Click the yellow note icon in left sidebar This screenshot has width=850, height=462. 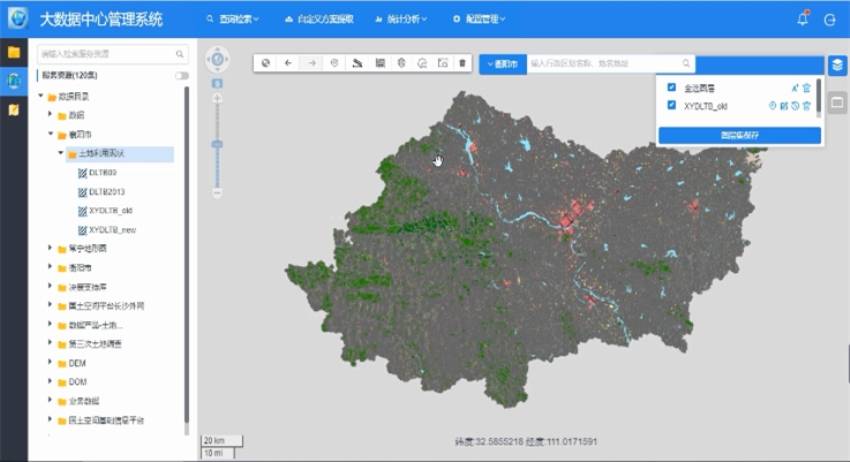click(14, 110)
